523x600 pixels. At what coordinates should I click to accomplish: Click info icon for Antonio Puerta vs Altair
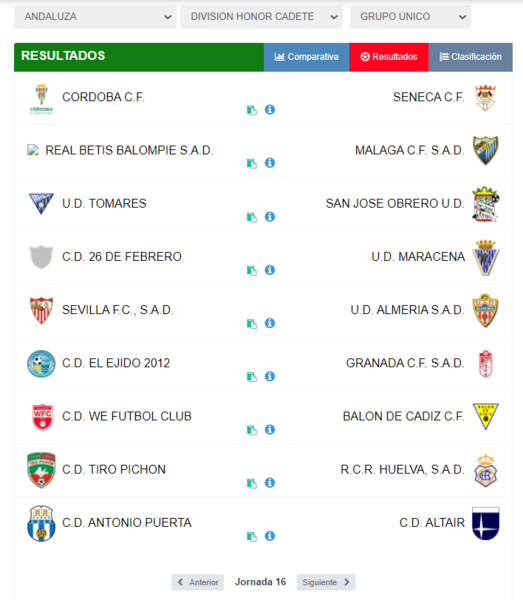coord(270,536)
